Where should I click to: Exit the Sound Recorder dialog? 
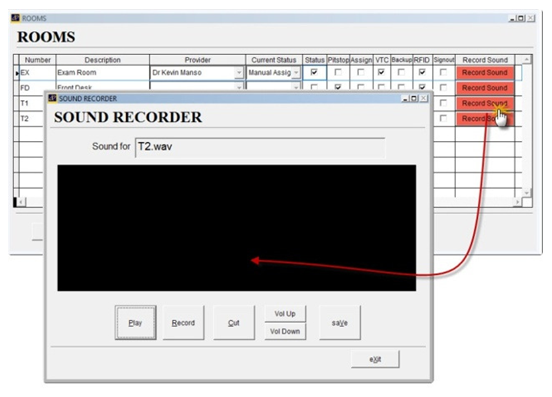375,359
